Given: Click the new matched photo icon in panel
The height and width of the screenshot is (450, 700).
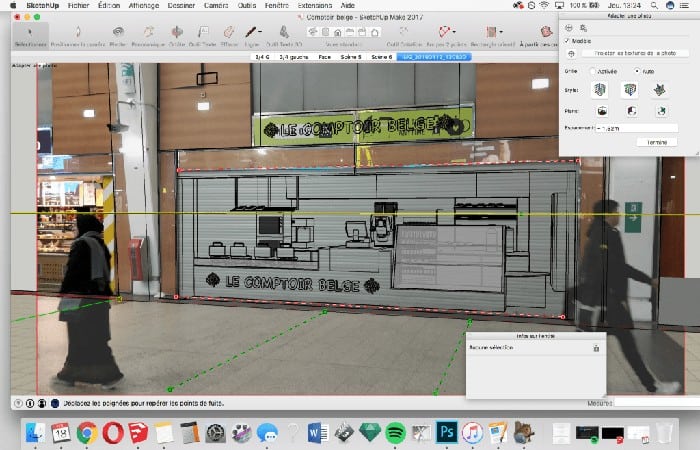Looking at the screenshot, I should (x=569, y=28).
